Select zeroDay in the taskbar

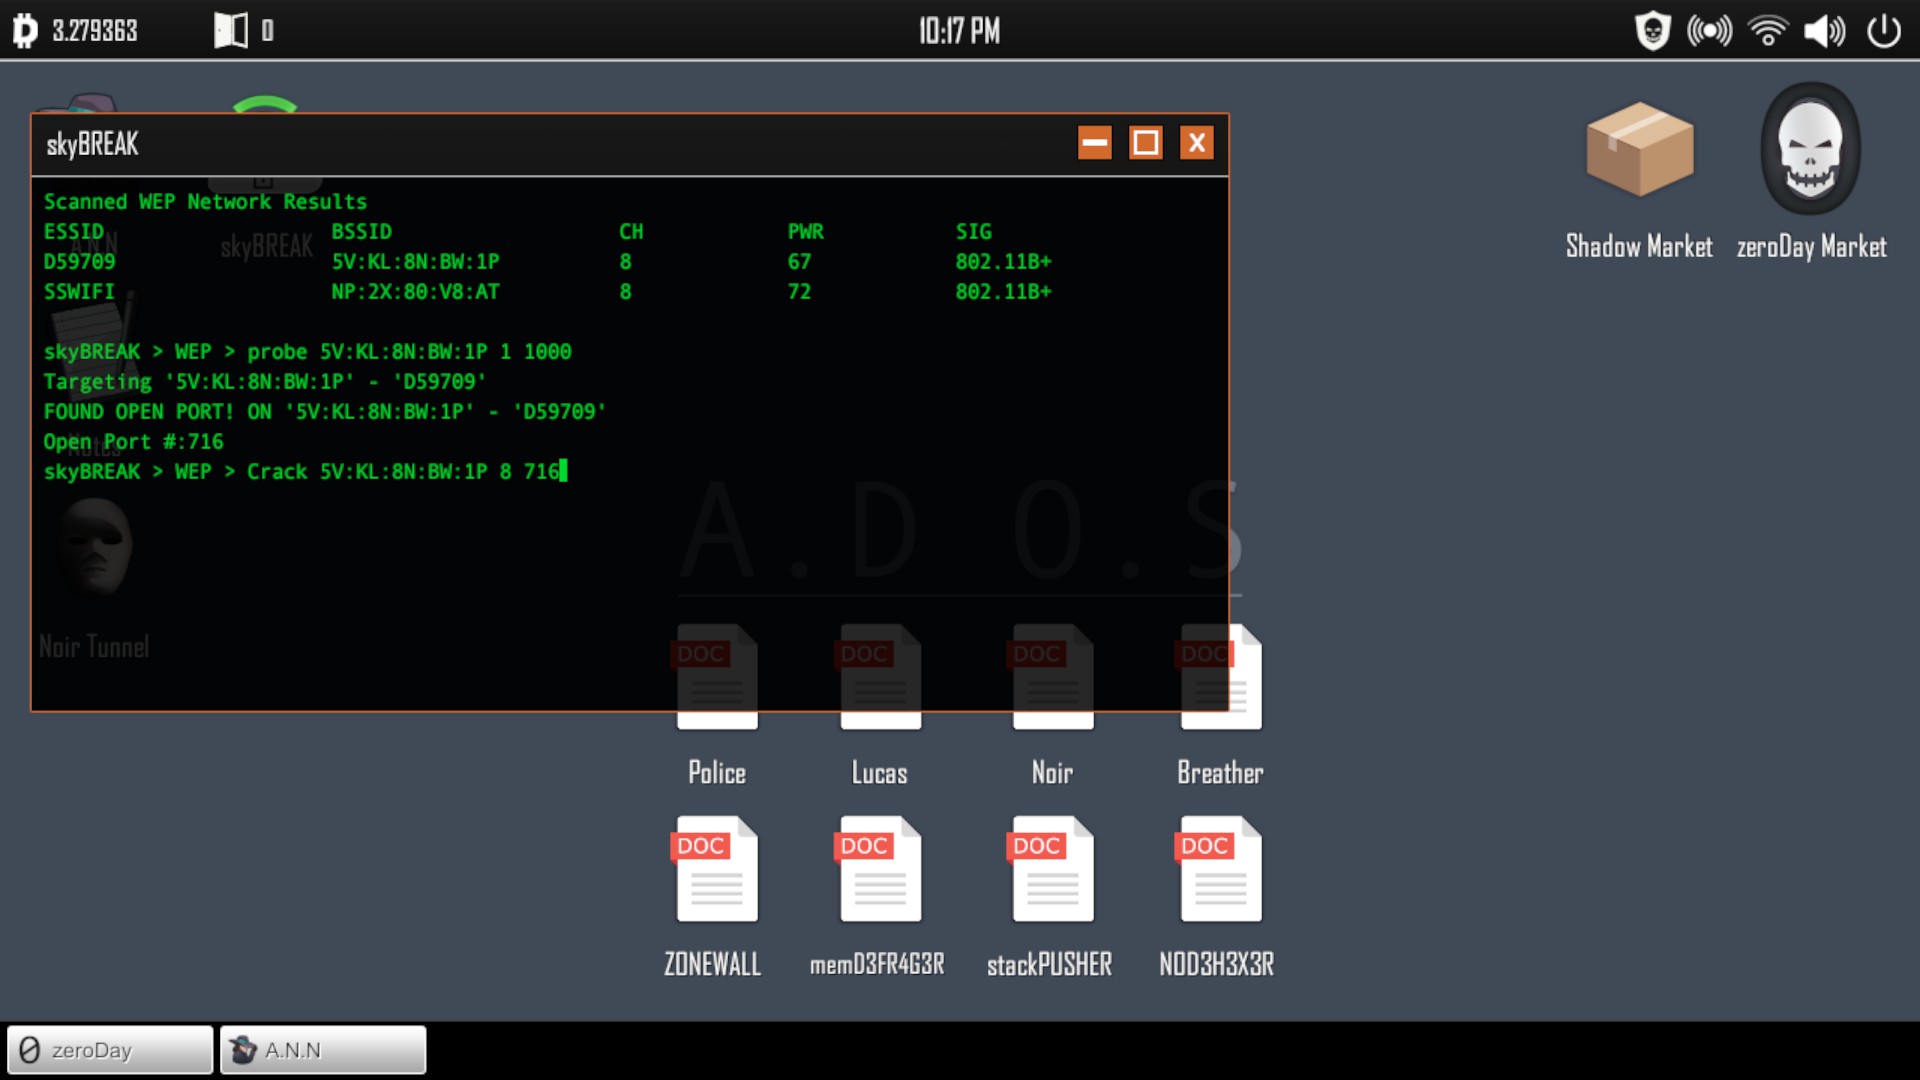point(110,1050)
